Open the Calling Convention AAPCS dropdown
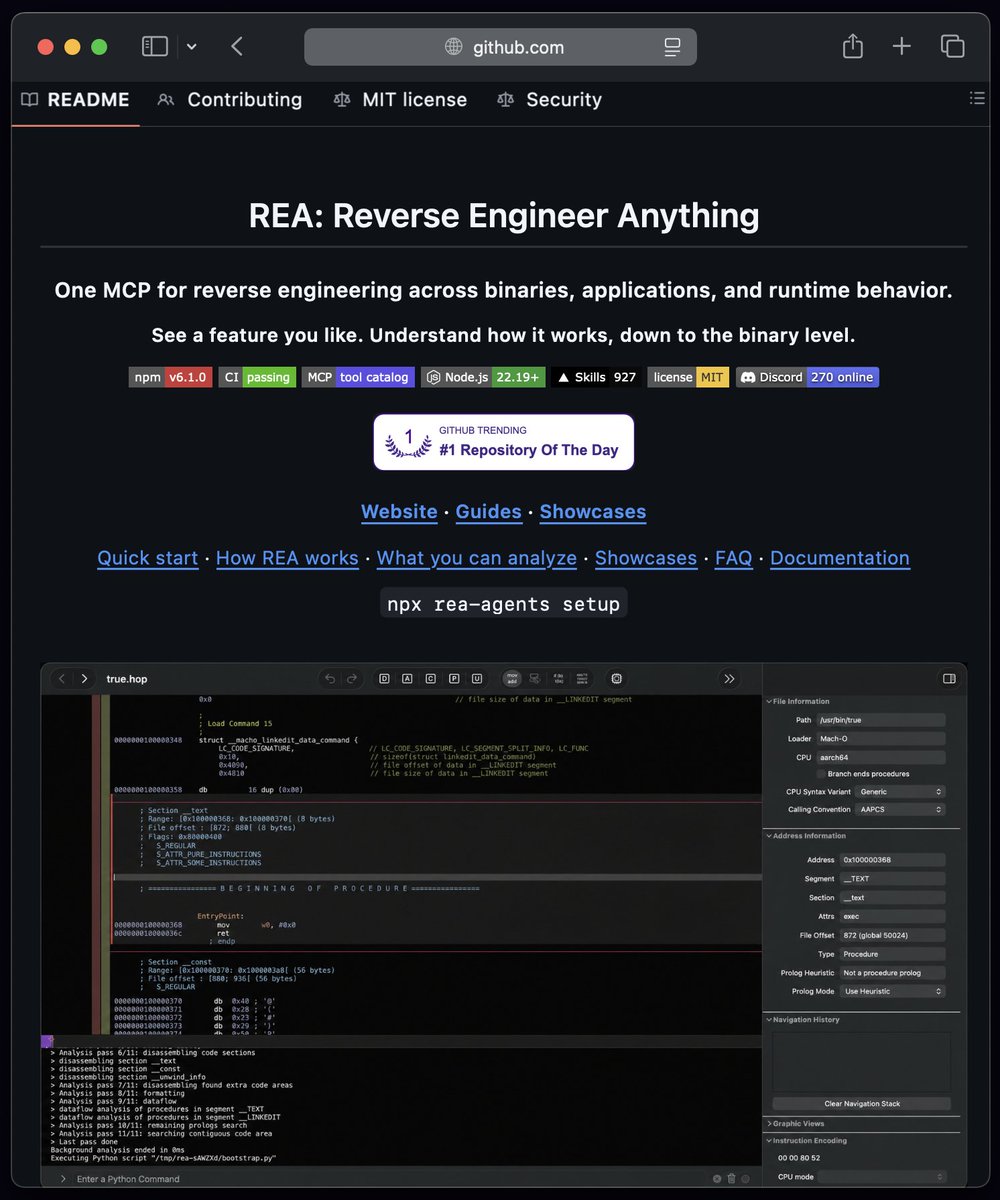Viewport: 1000px width, 1200px height. [900, 809]
